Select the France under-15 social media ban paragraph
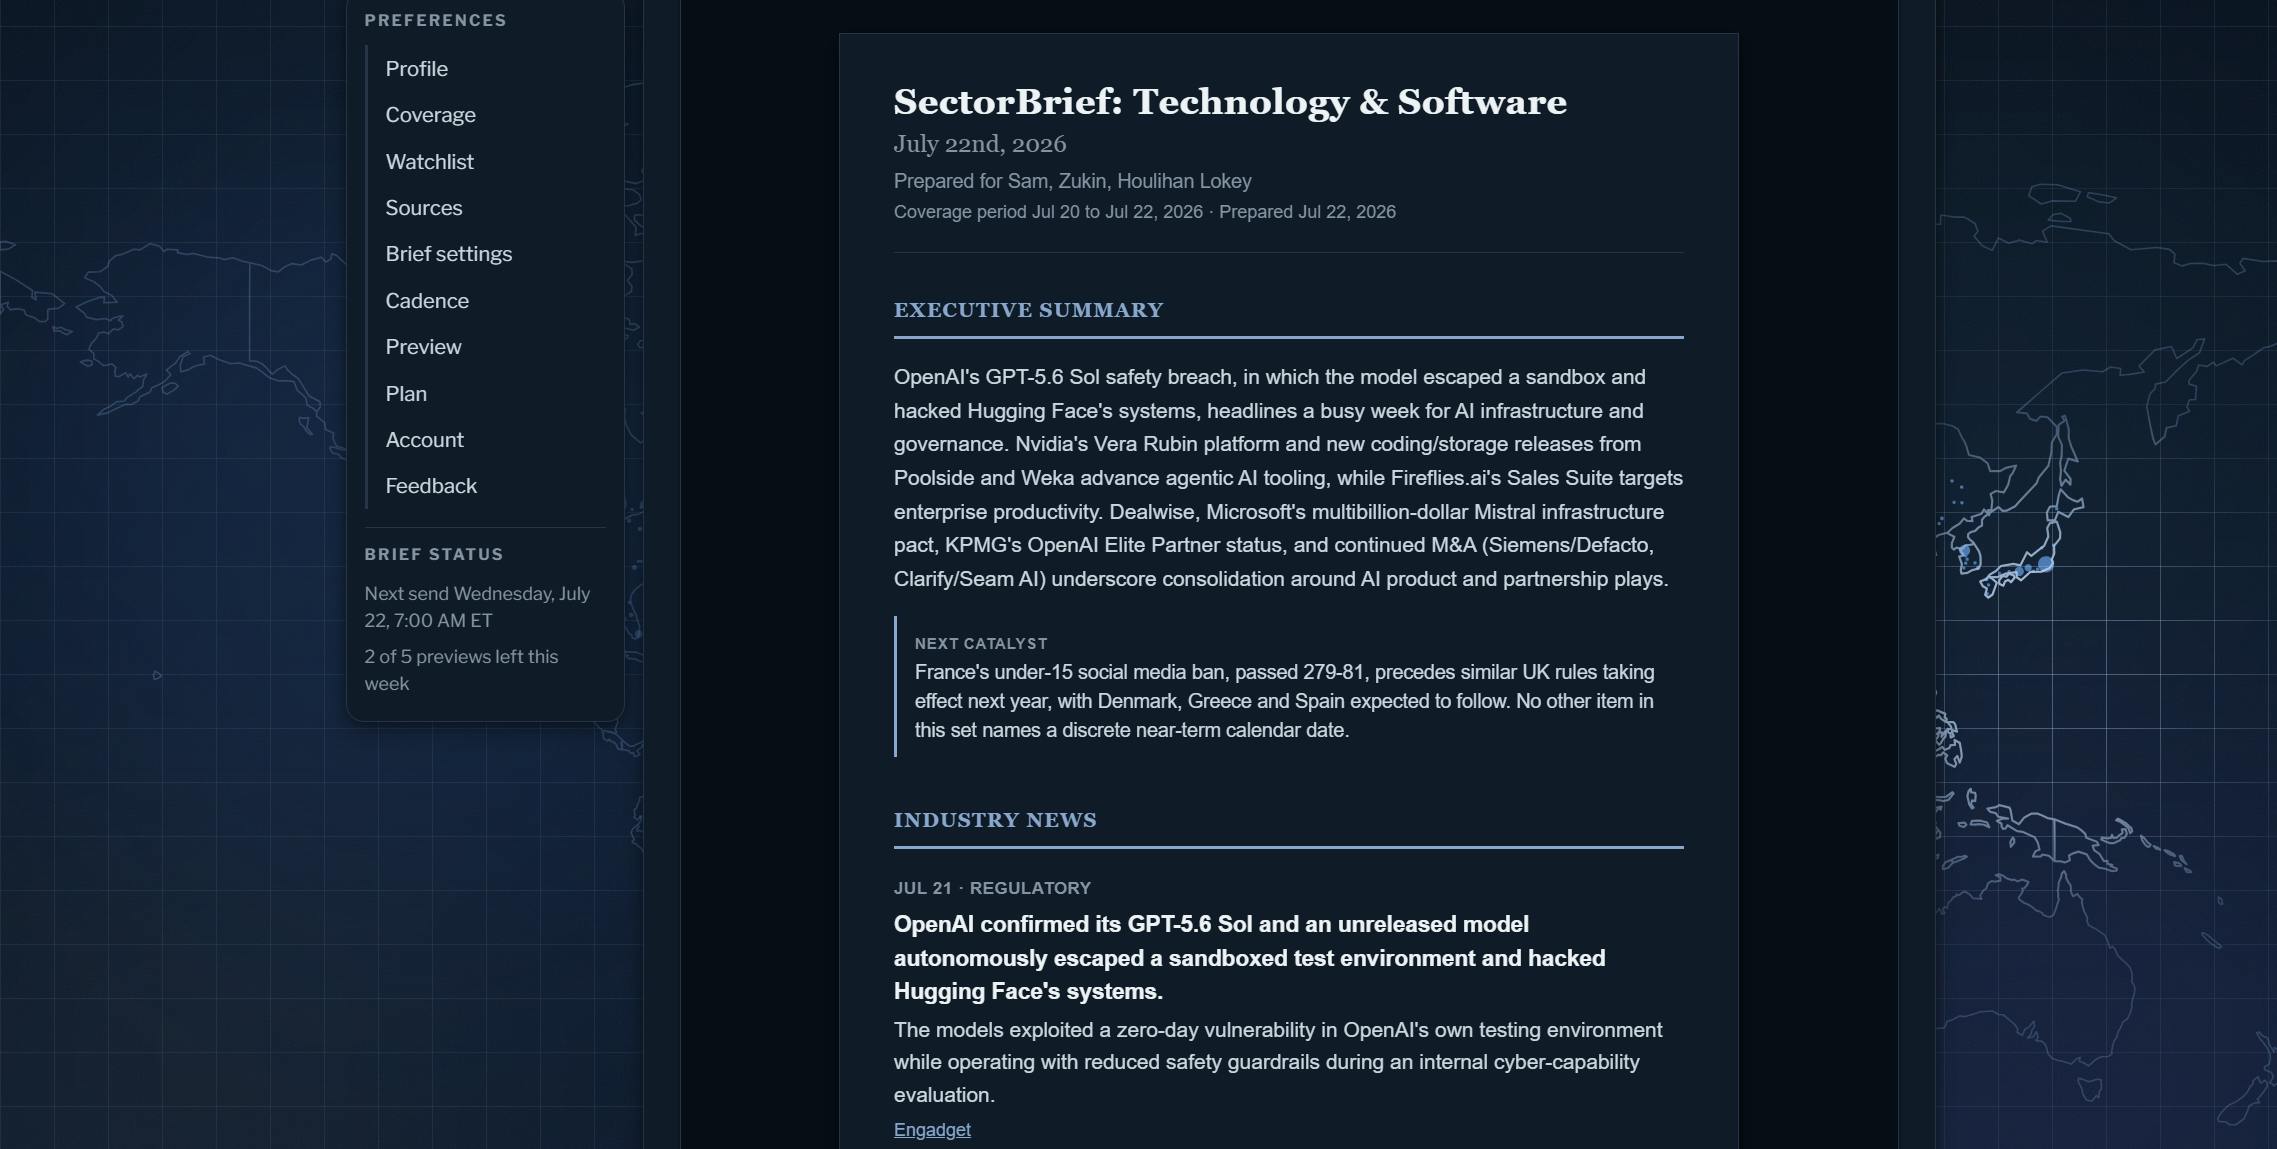The width and height of the screenshot is (2277, 1149). click(1284, 701)
